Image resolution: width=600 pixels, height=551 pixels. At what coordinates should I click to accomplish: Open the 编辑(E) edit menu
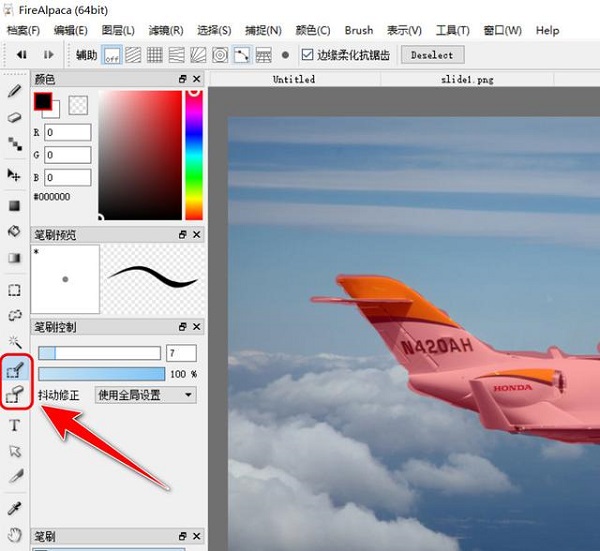70,30
